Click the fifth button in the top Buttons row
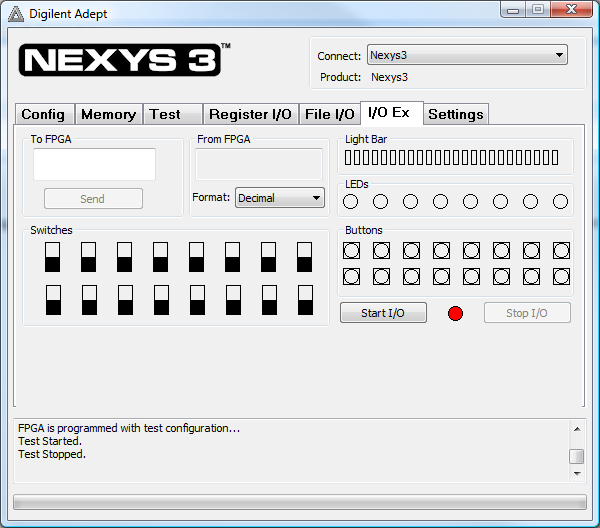The width and height of the screenshot is (600, 528). (471, 251)
